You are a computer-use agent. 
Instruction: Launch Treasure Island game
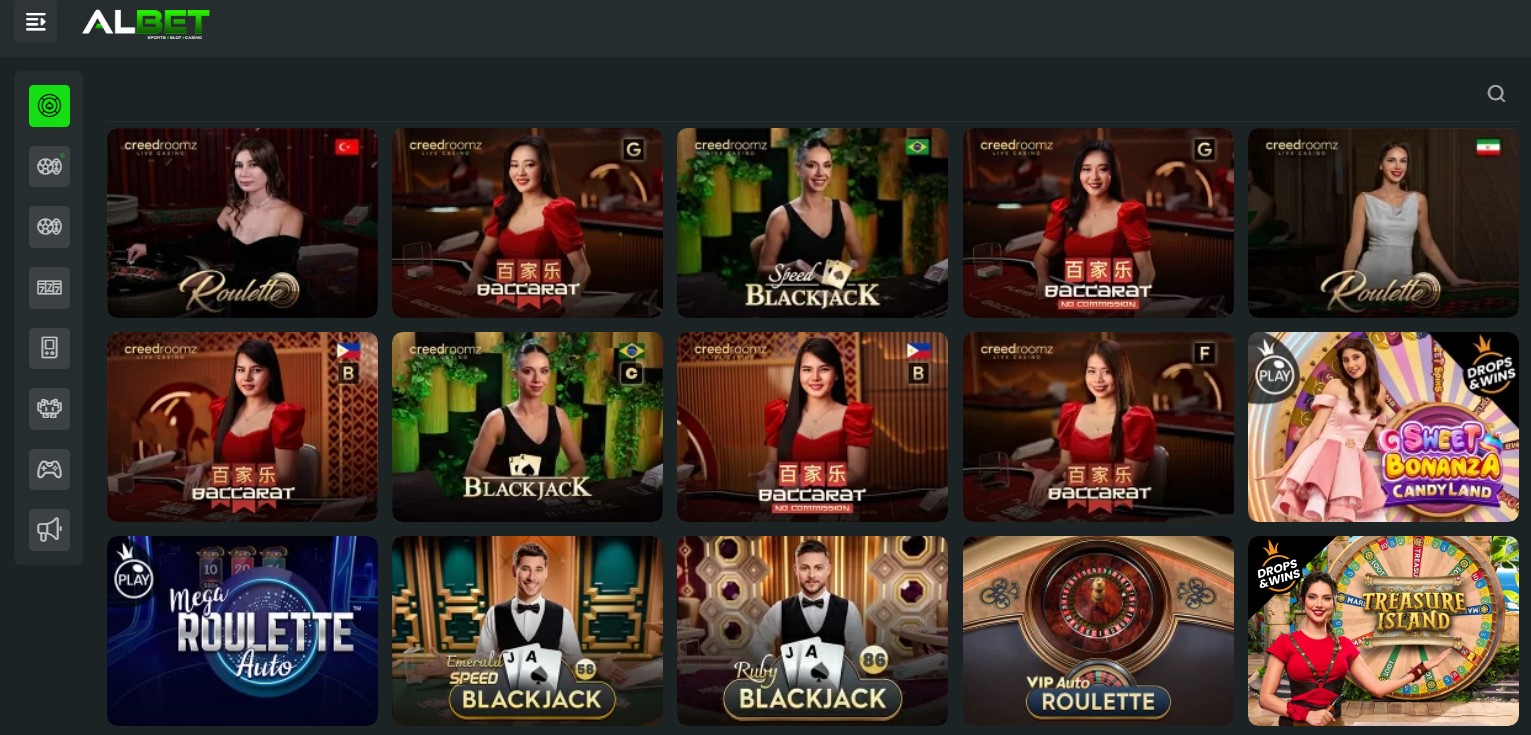(1383, 631)
